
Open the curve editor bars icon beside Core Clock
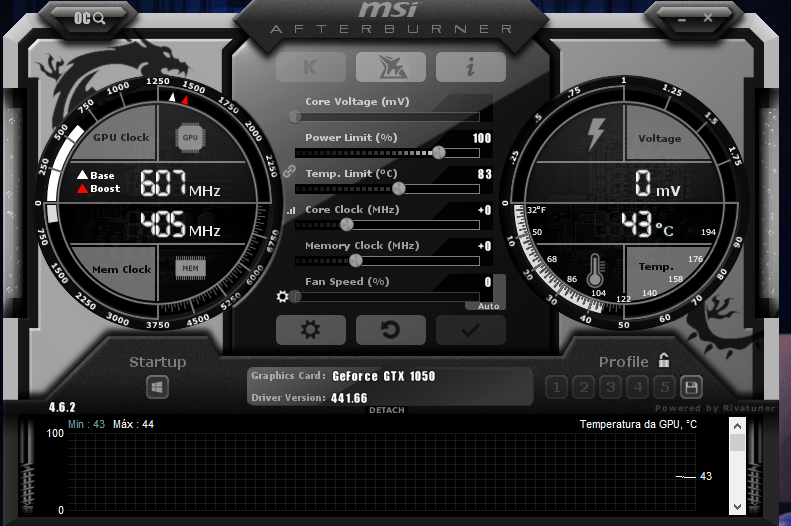click(291, 211)
